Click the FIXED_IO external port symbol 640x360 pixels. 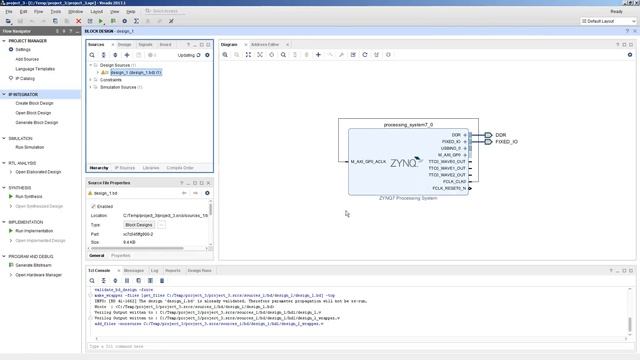point(488,142)
